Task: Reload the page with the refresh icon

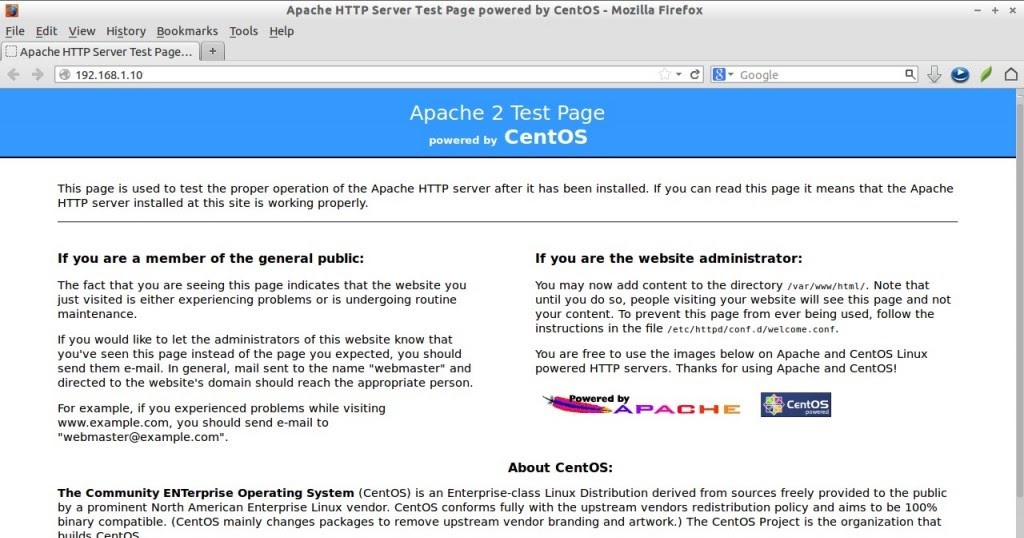Action: [695, 74]
